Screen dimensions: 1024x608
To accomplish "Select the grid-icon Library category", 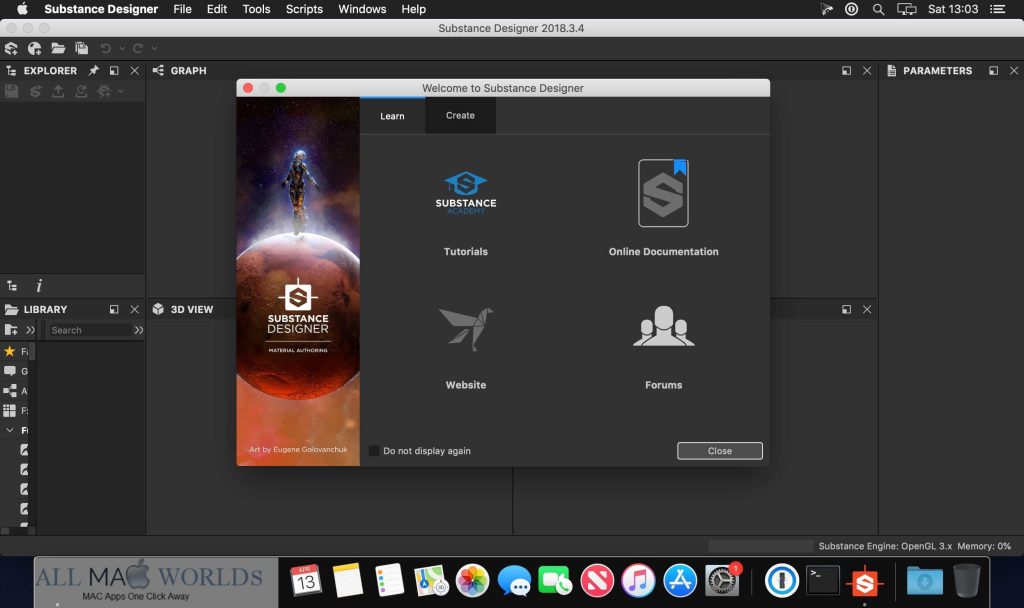I will (10, 411).
